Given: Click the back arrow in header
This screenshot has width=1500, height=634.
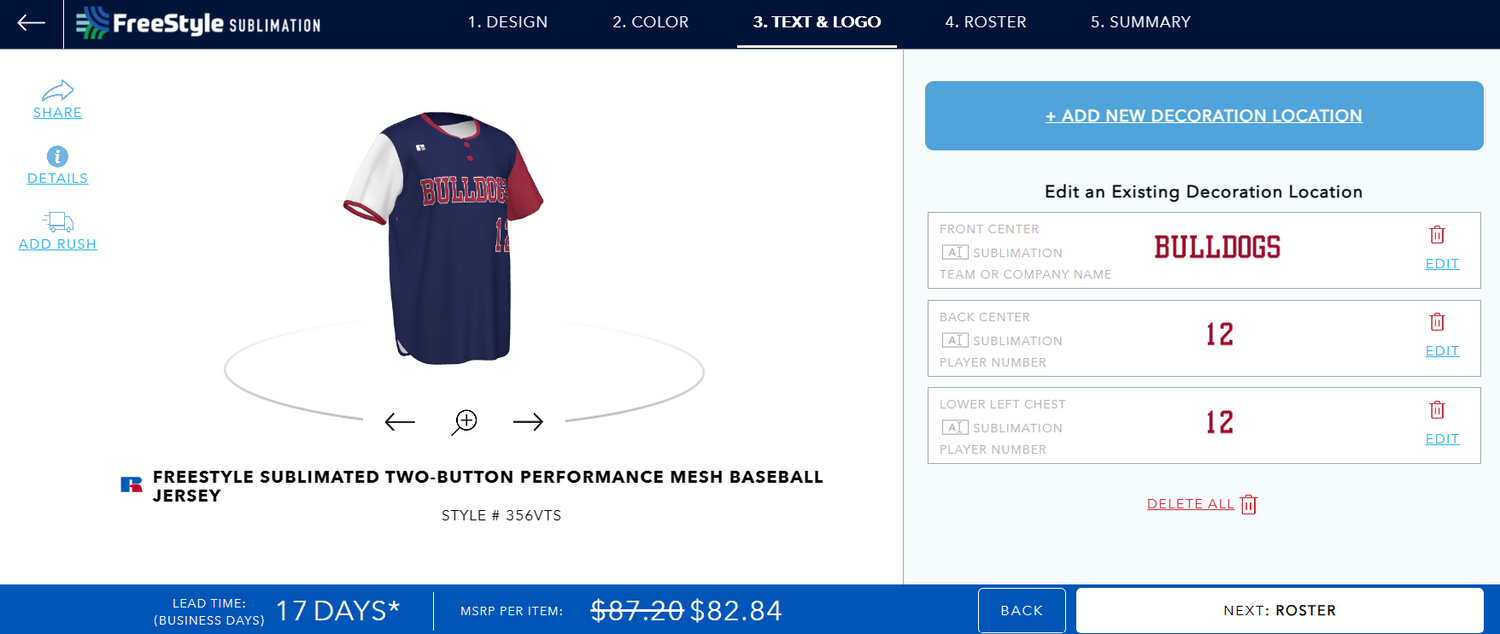Looking at the screenshot, I should point(31,23).
